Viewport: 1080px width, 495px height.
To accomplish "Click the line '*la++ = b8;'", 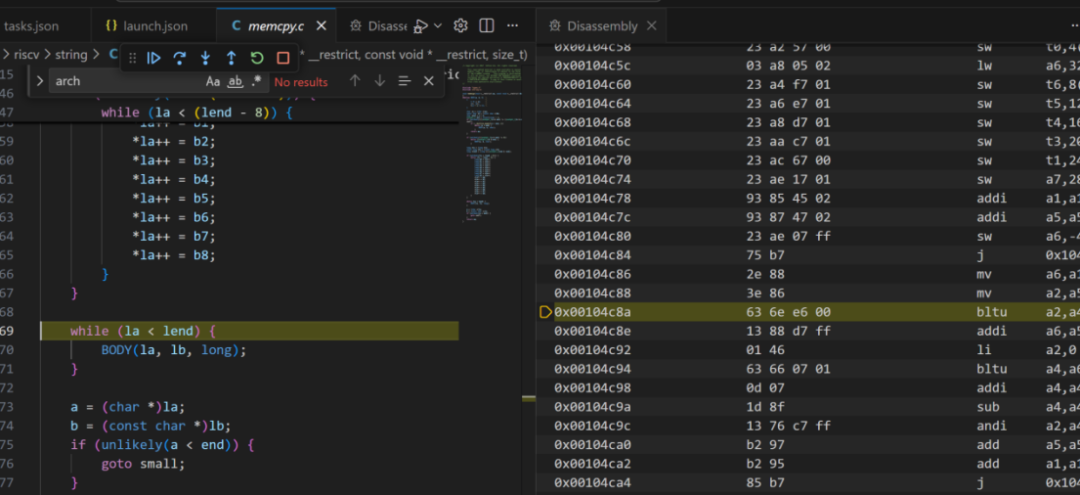I will point(174,255).
